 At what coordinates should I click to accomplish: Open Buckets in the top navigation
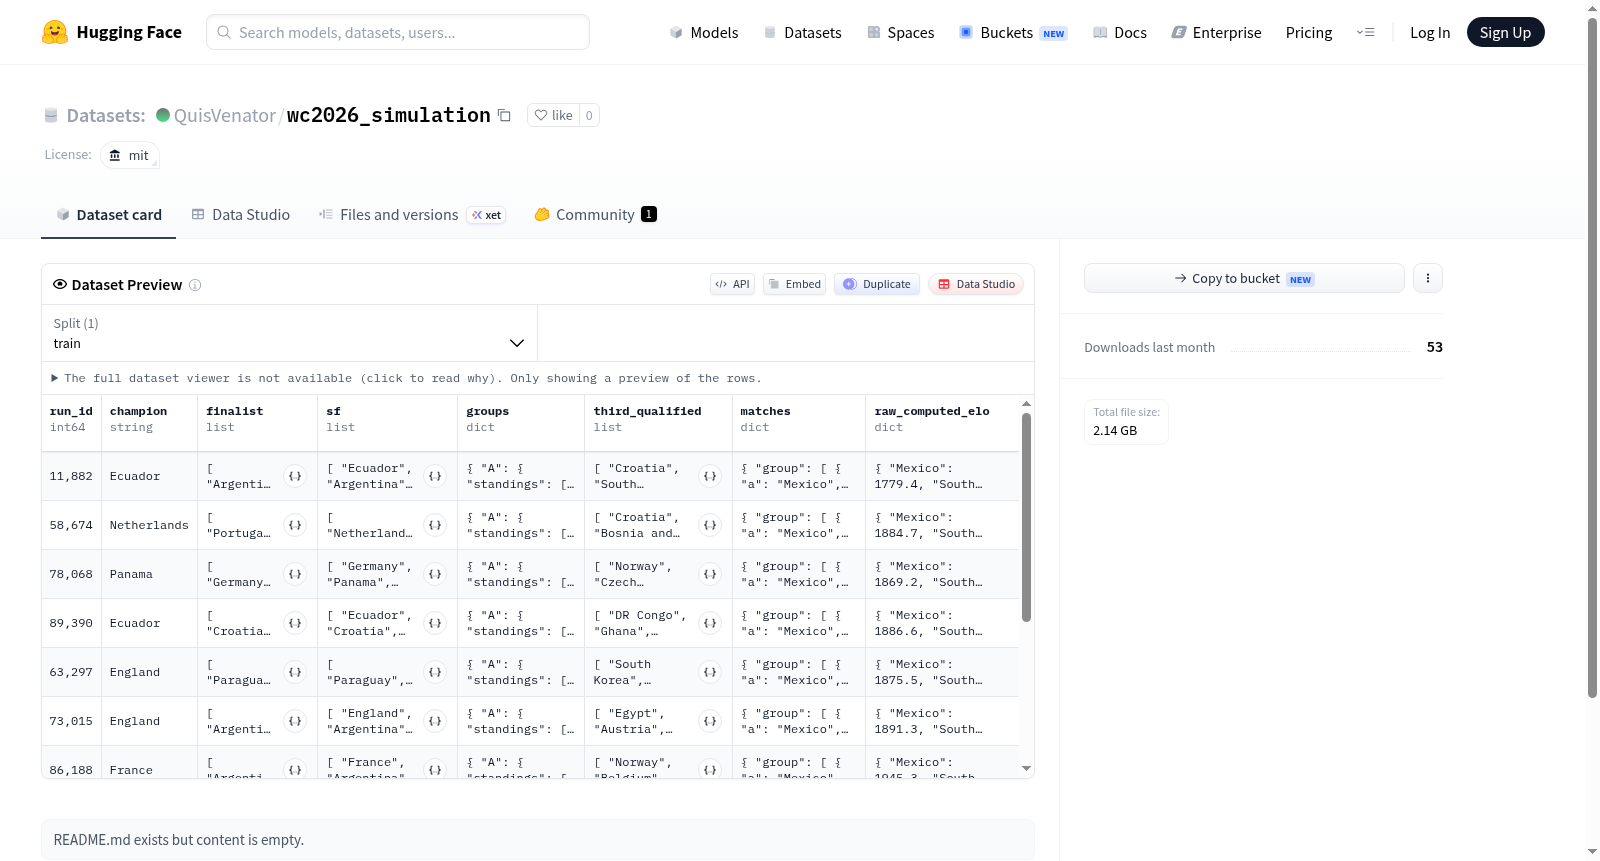pyautogui.click(x=1013, y=33)
